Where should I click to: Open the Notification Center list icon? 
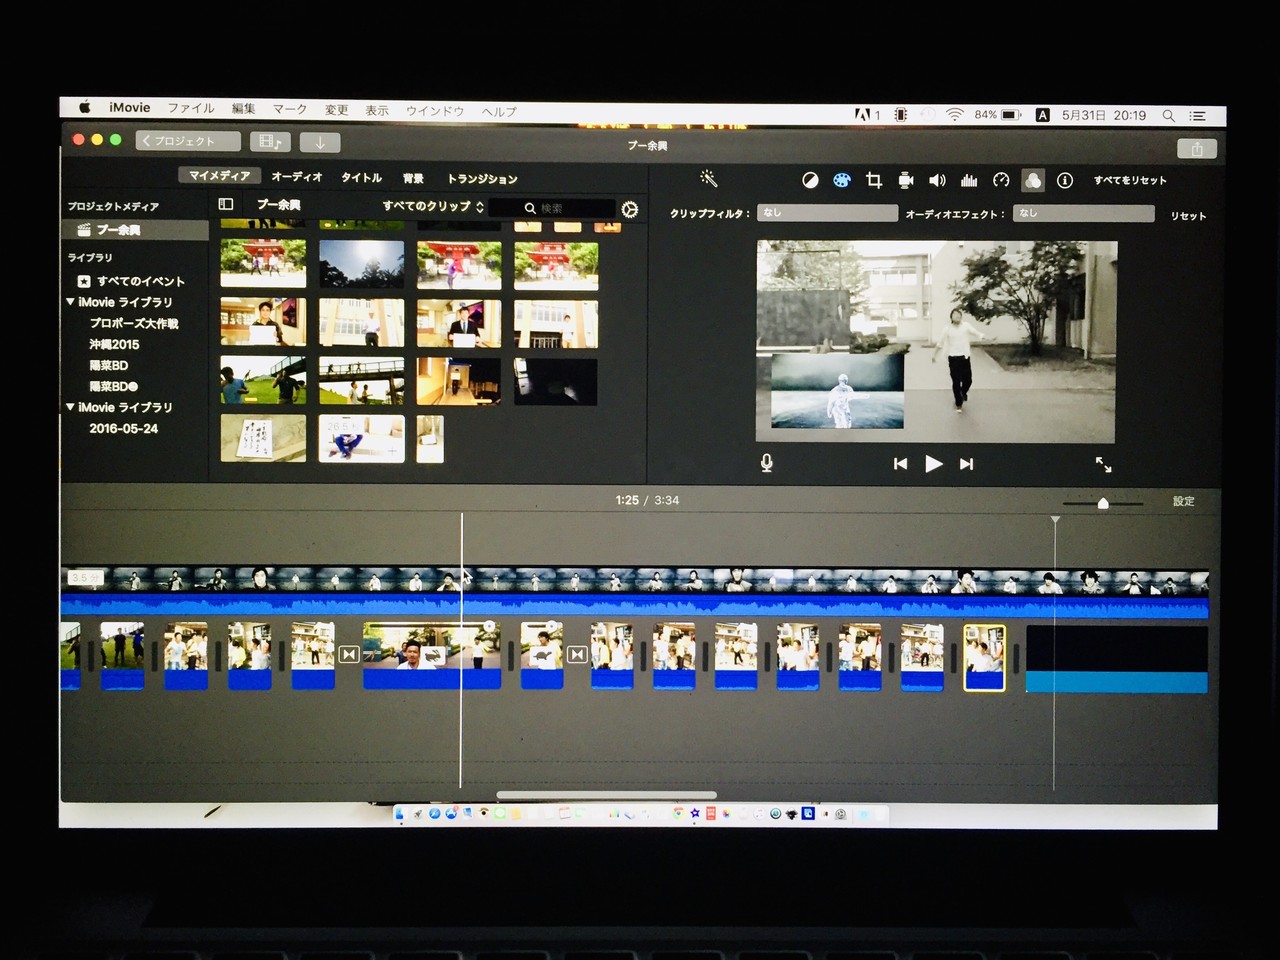[x=1198, y=115]
